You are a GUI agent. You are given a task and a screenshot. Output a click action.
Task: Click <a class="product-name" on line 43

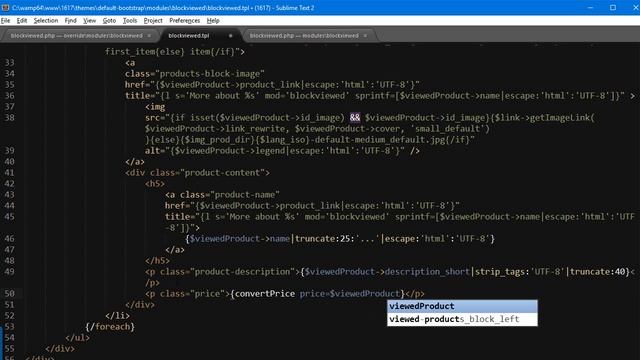[222, 195]
